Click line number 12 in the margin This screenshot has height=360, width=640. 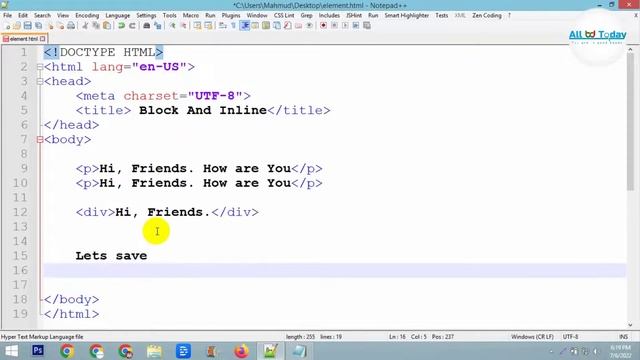20,212
